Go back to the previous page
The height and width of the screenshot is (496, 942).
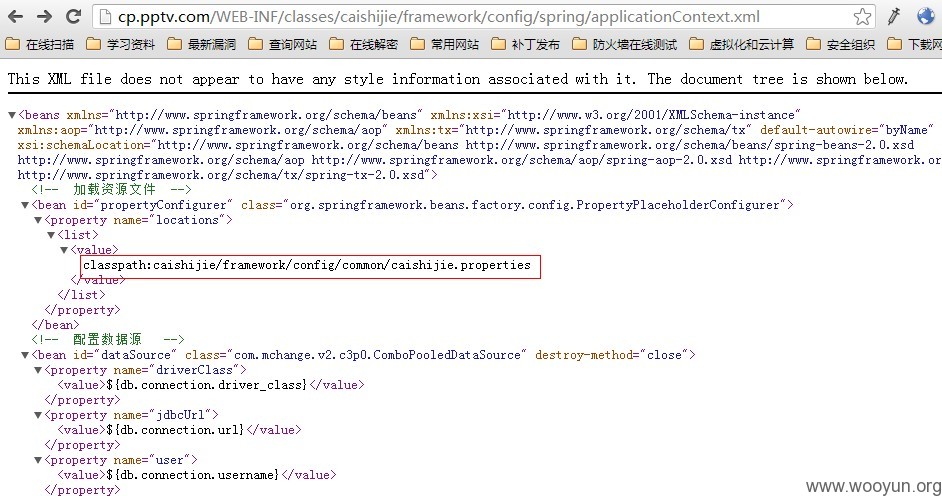(x=16, y=16)
